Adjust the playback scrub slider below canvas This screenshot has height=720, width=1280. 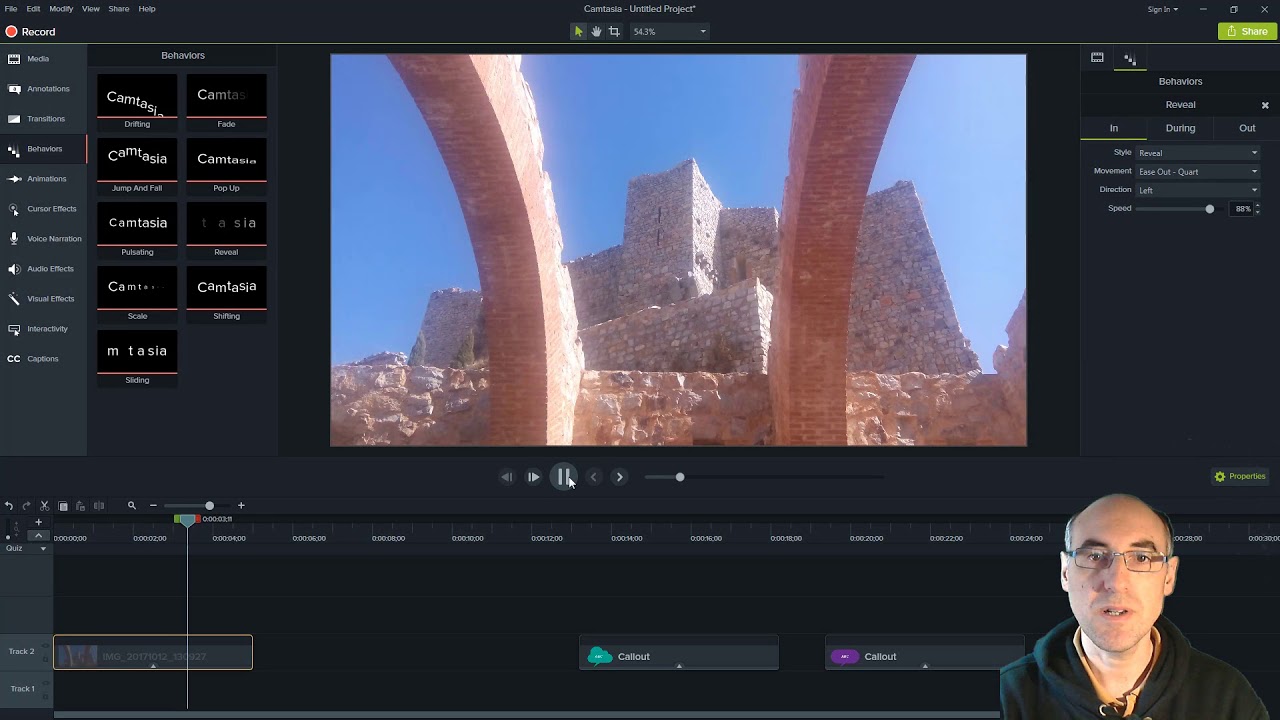coord(680,477)
